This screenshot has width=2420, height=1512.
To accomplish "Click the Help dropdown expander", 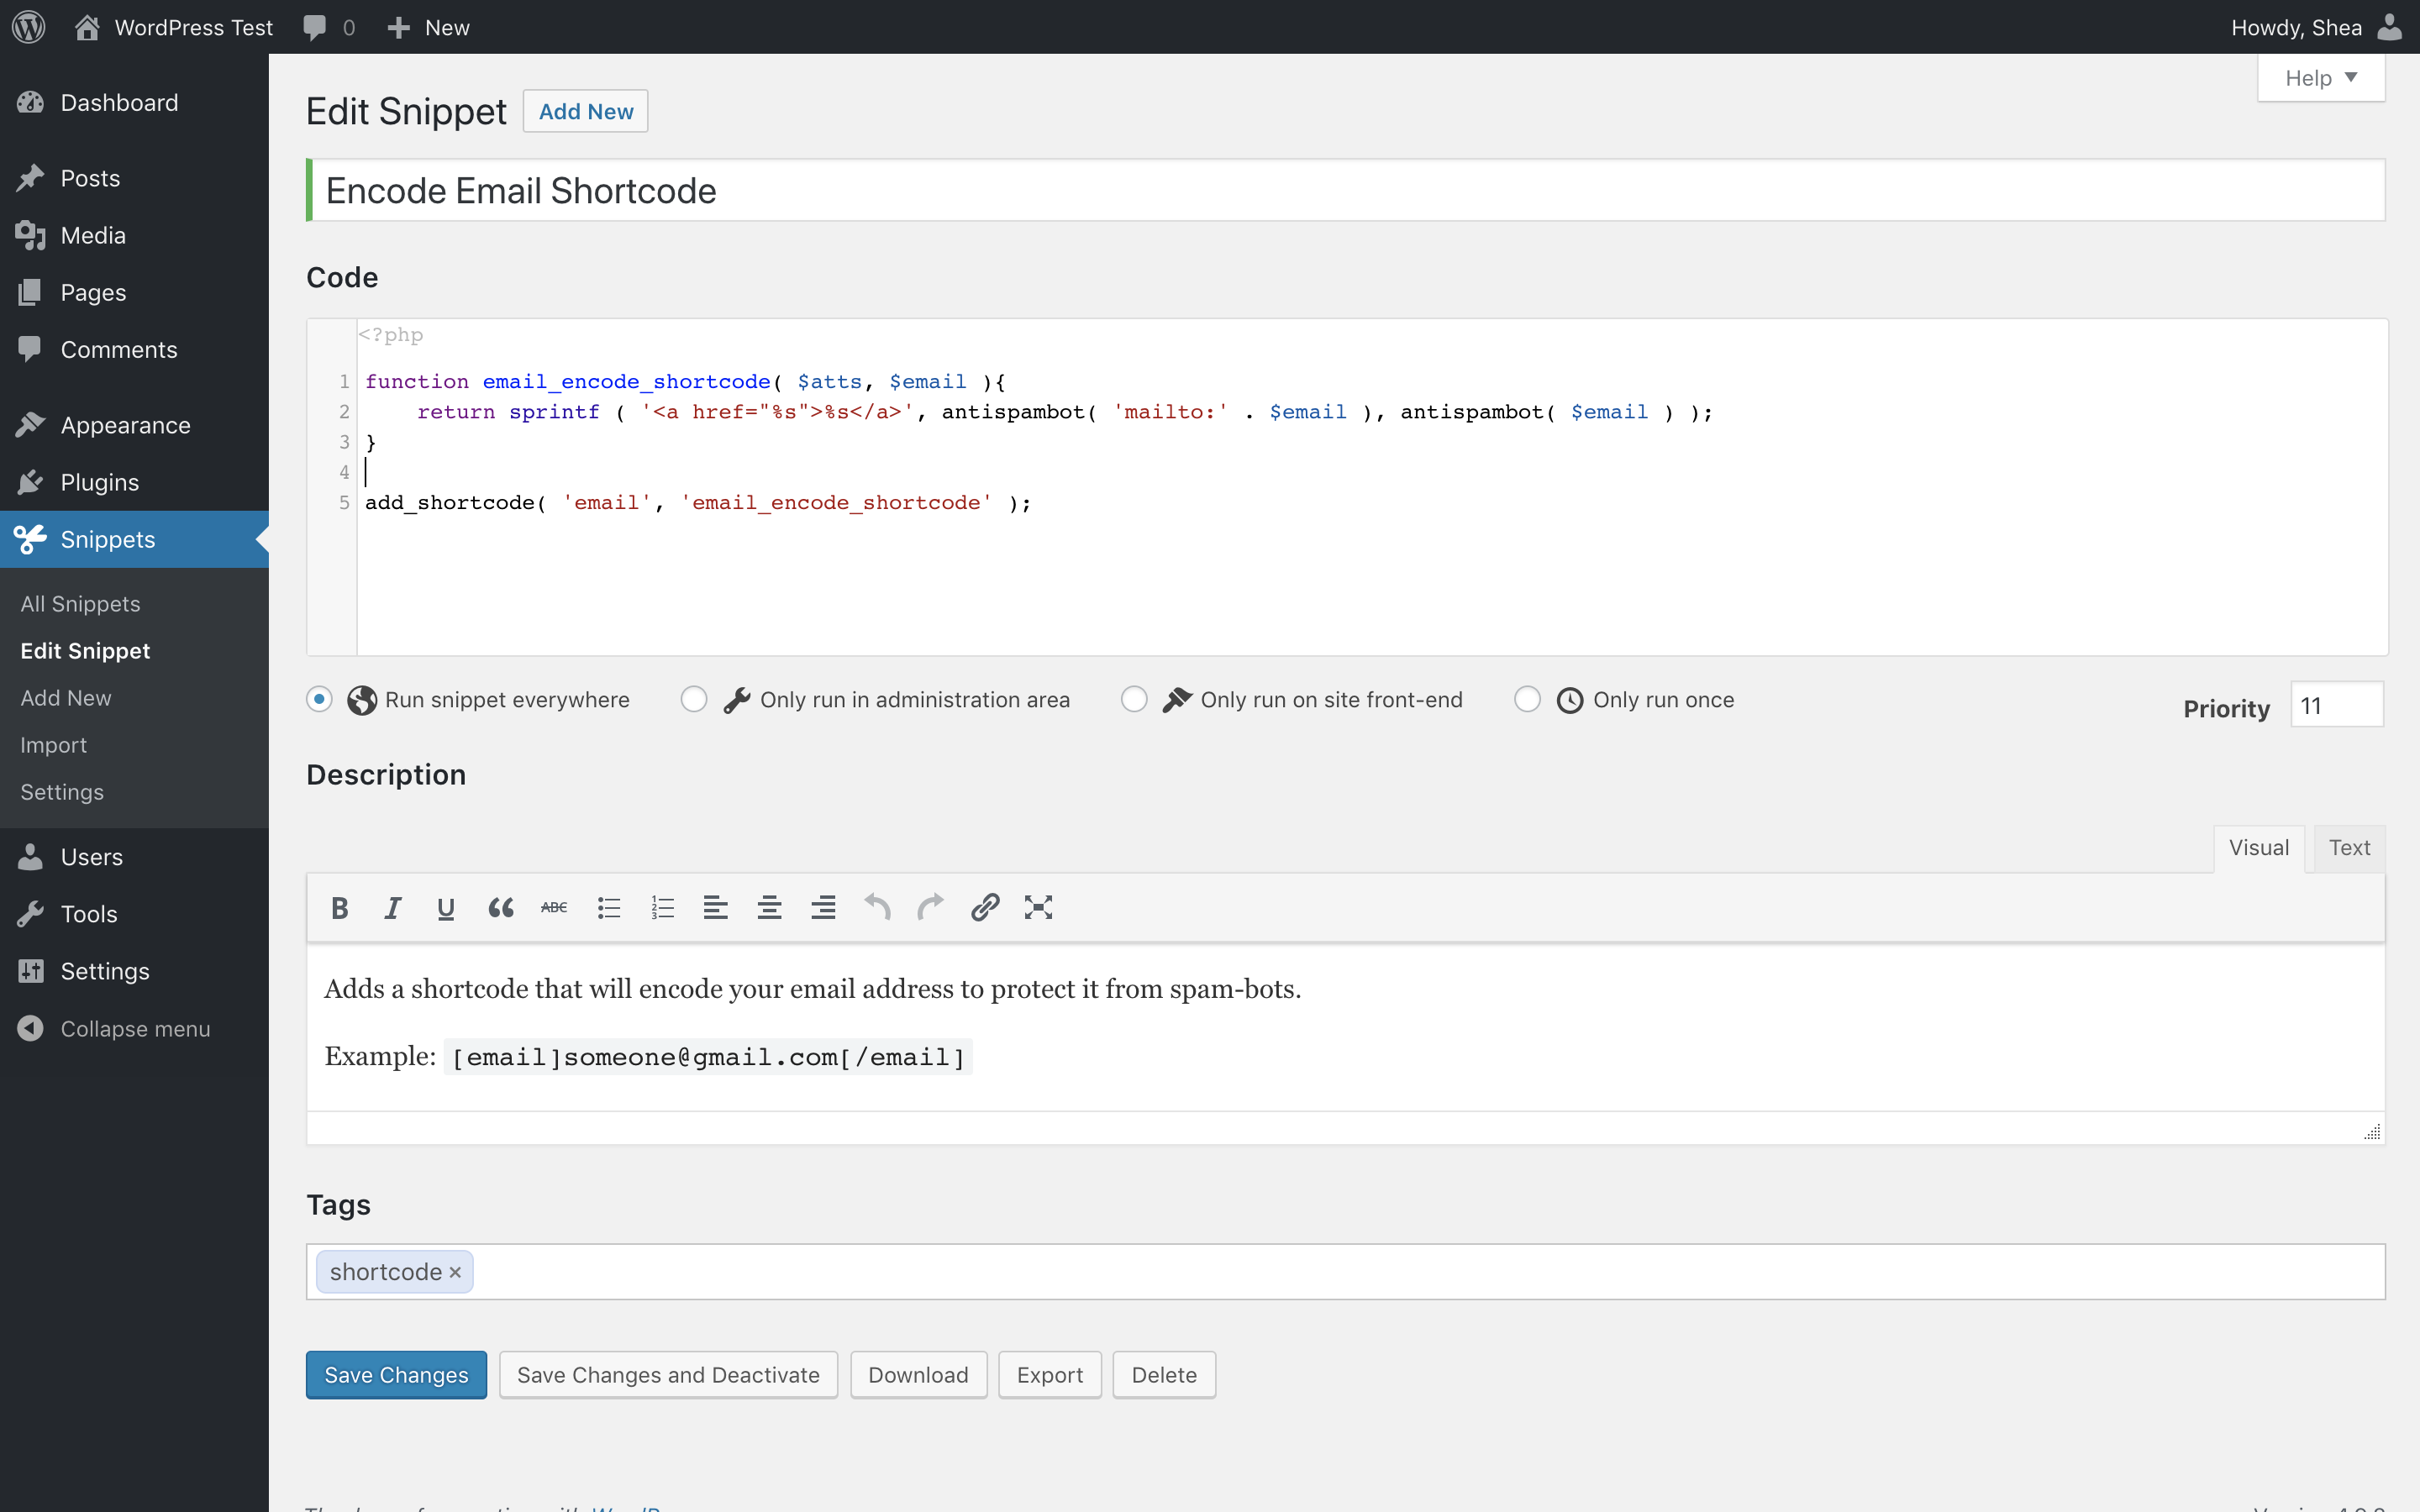I will pos(2323,78).
